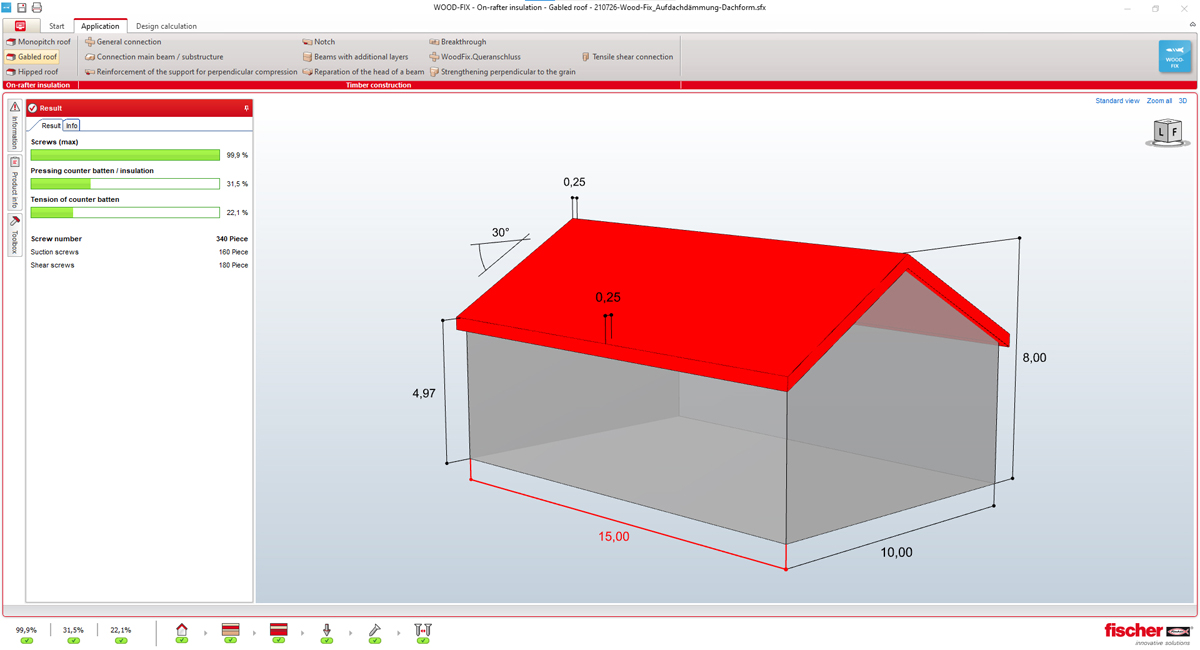Pin the Result panel
The height and width of the screenshot is (650, 1200).
point(246,108)
